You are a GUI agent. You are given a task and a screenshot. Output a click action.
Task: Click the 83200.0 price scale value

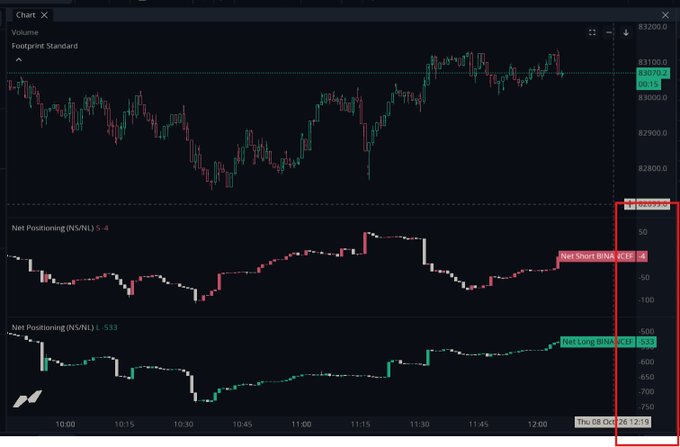click(x=653, y=27)
